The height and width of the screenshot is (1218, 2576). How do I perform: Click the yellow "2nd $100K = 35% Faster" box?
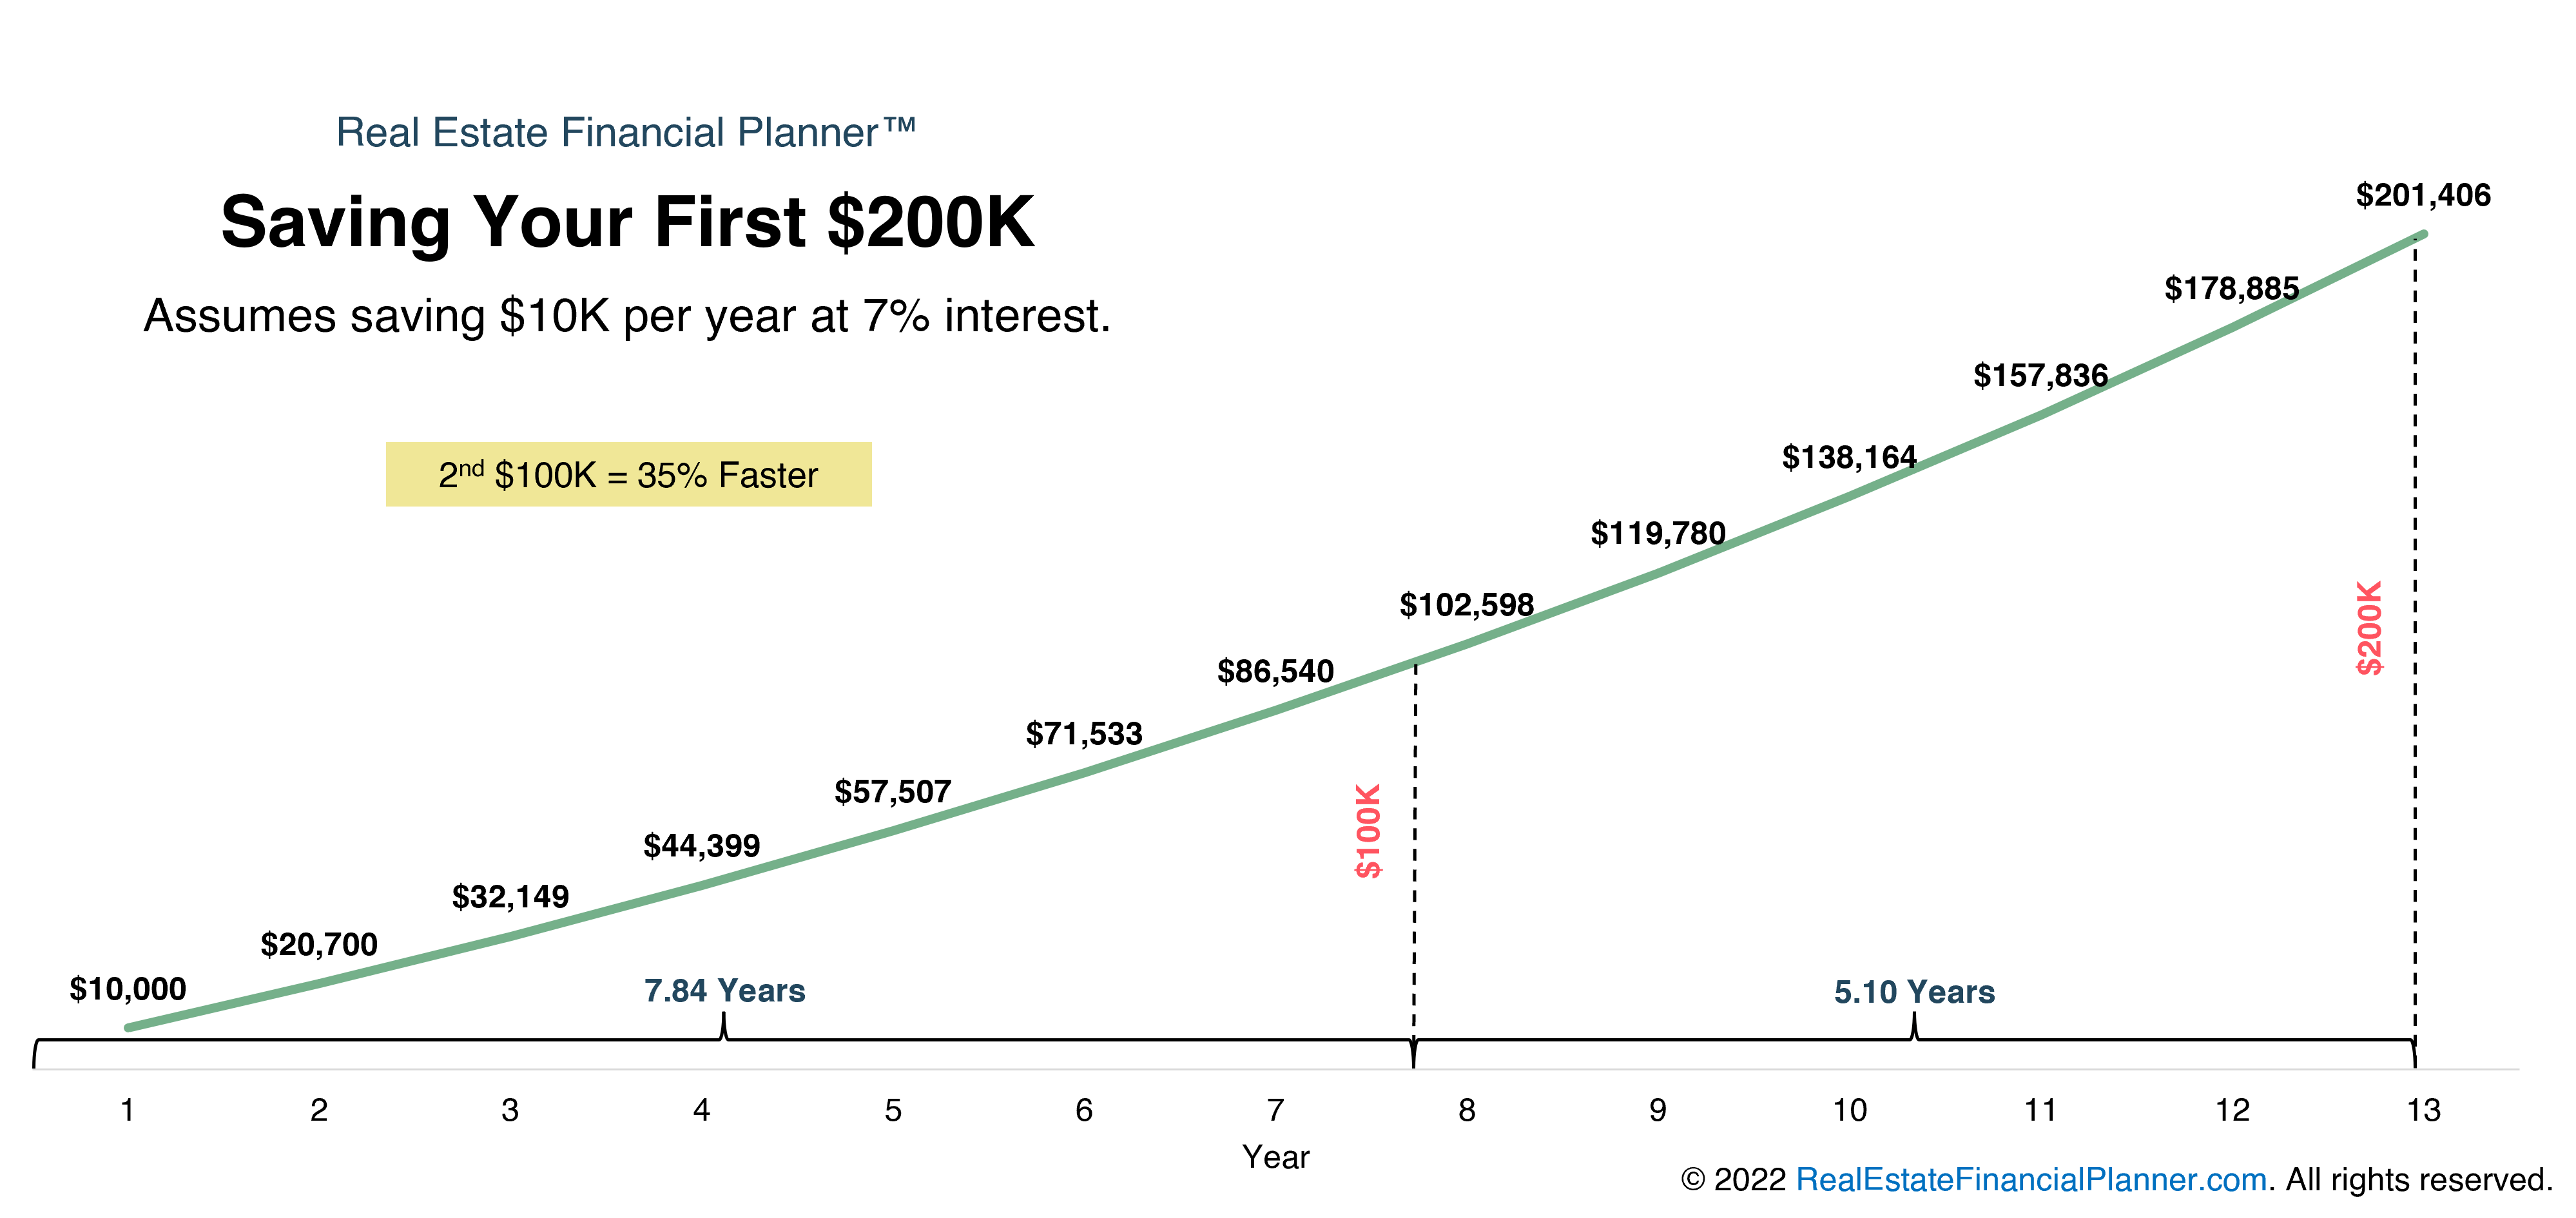tap(628, 475)
